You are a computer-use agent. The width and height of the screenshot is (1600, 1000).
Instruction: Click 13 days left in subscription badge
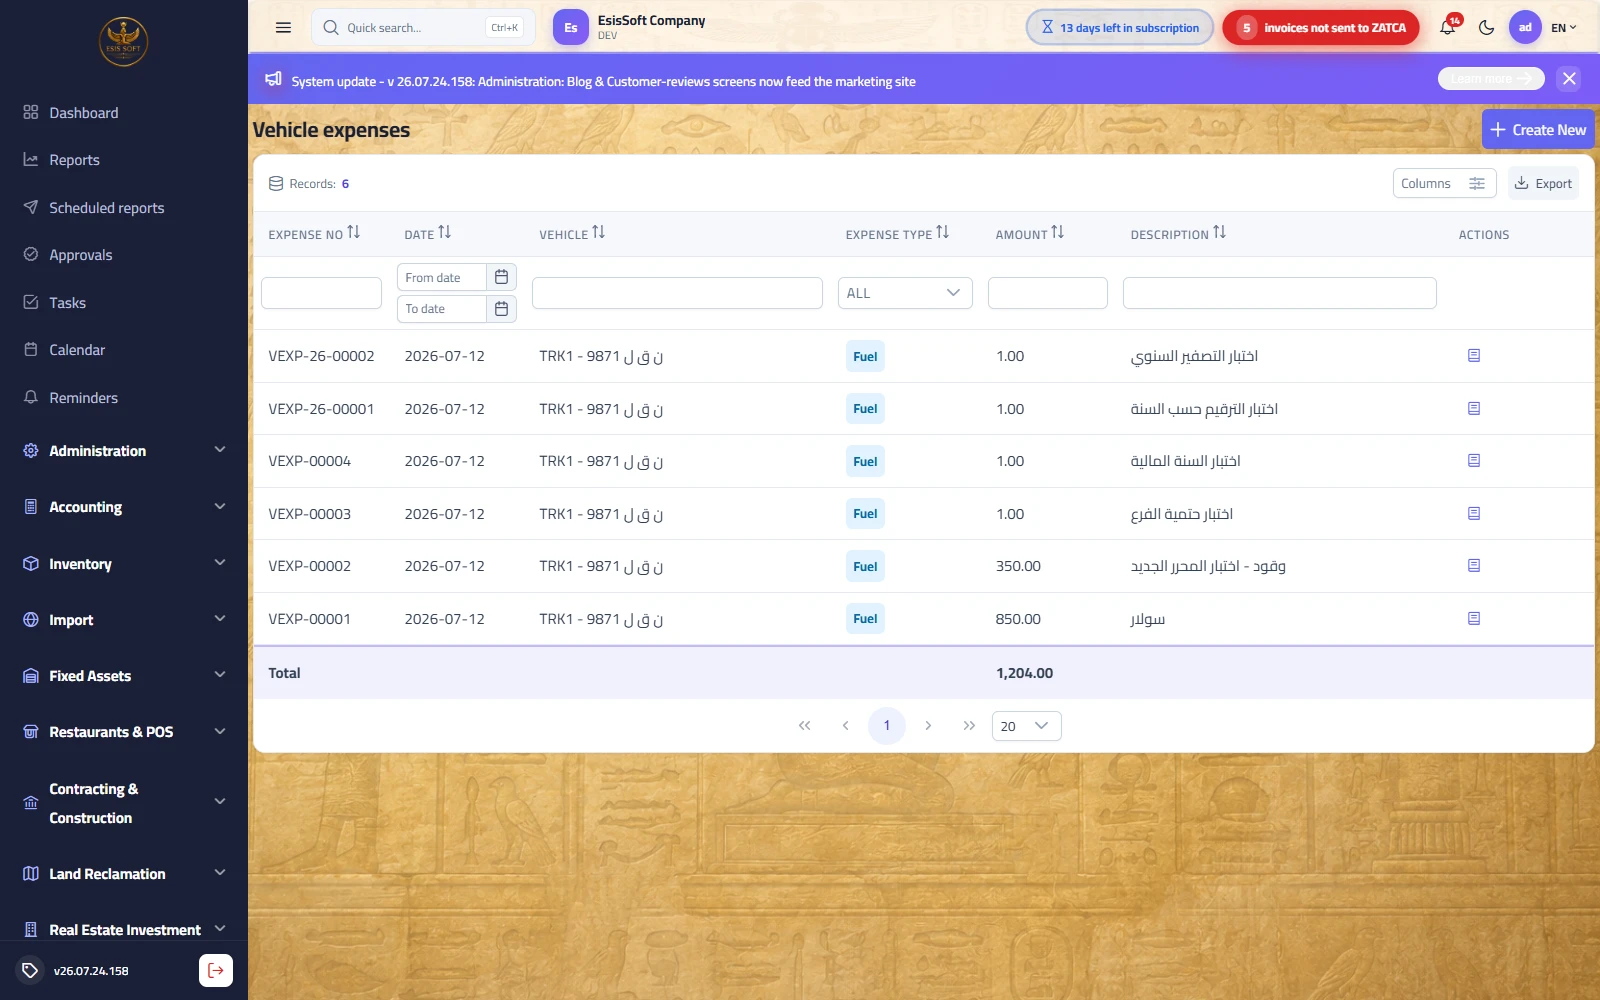tap(1120, 28)
